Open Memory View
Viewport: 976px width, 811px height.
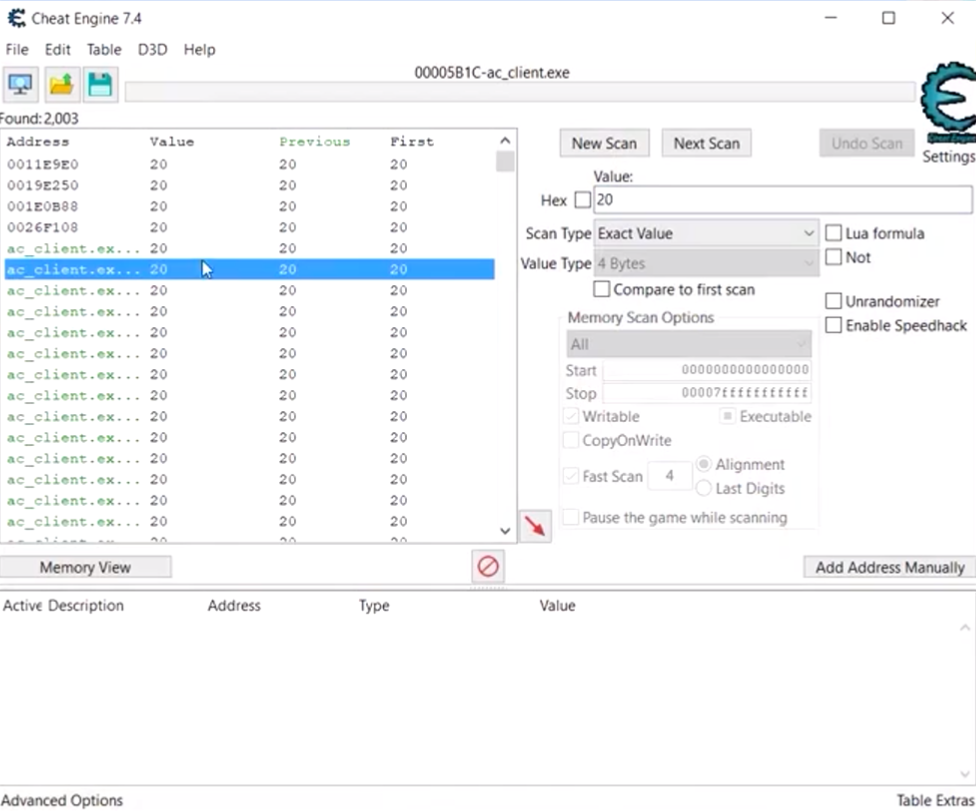[x=85, y=567]
